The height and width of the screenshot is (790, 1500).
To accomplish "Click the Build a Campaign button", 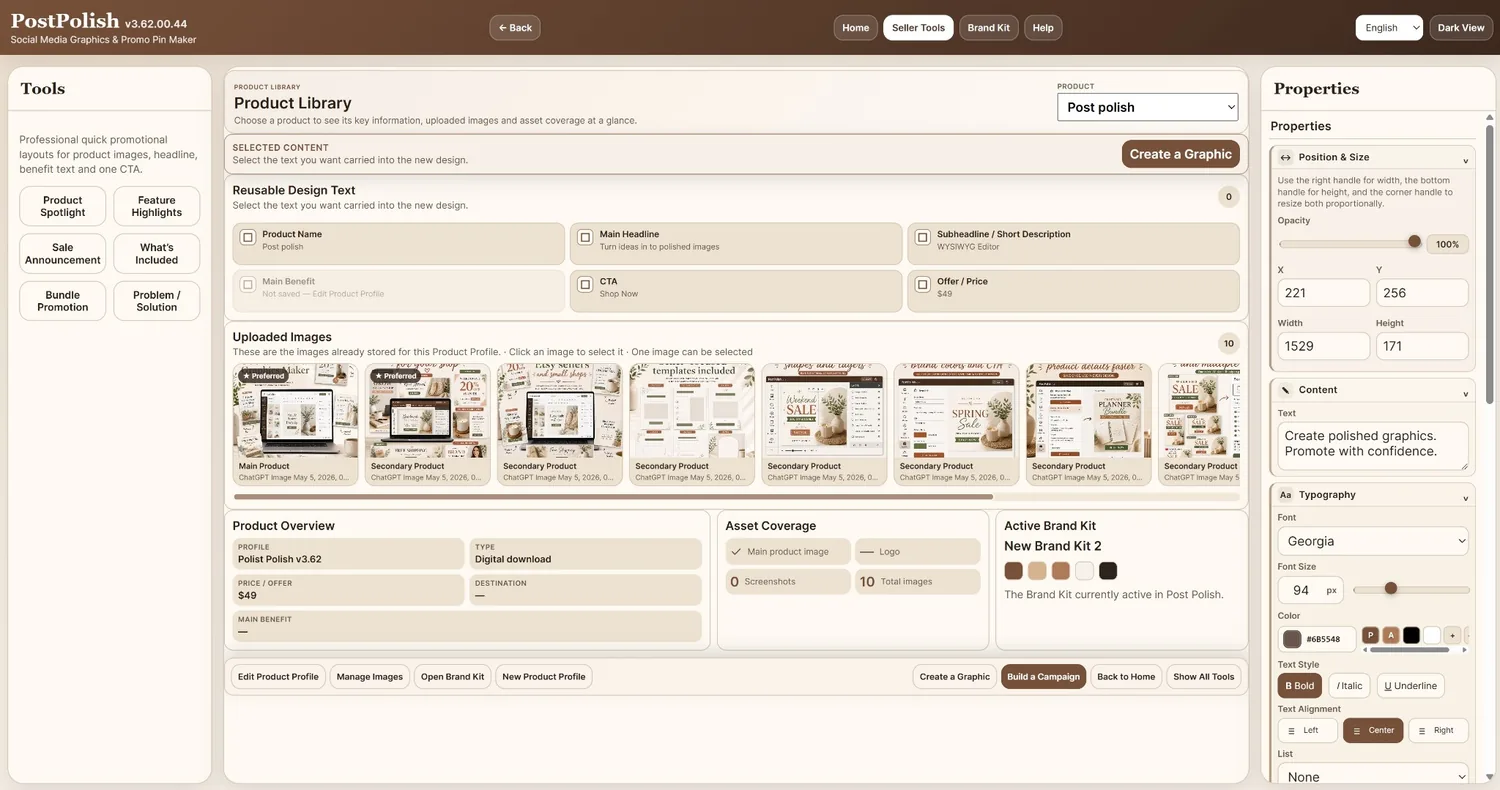I will [1043, 677].
